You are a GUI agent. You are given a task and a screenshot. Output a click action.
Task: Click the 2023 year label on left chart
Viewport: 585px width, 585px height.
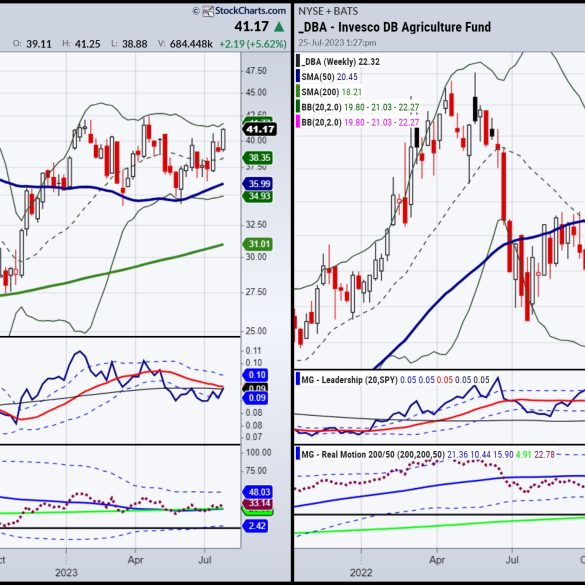click(66, 573)
